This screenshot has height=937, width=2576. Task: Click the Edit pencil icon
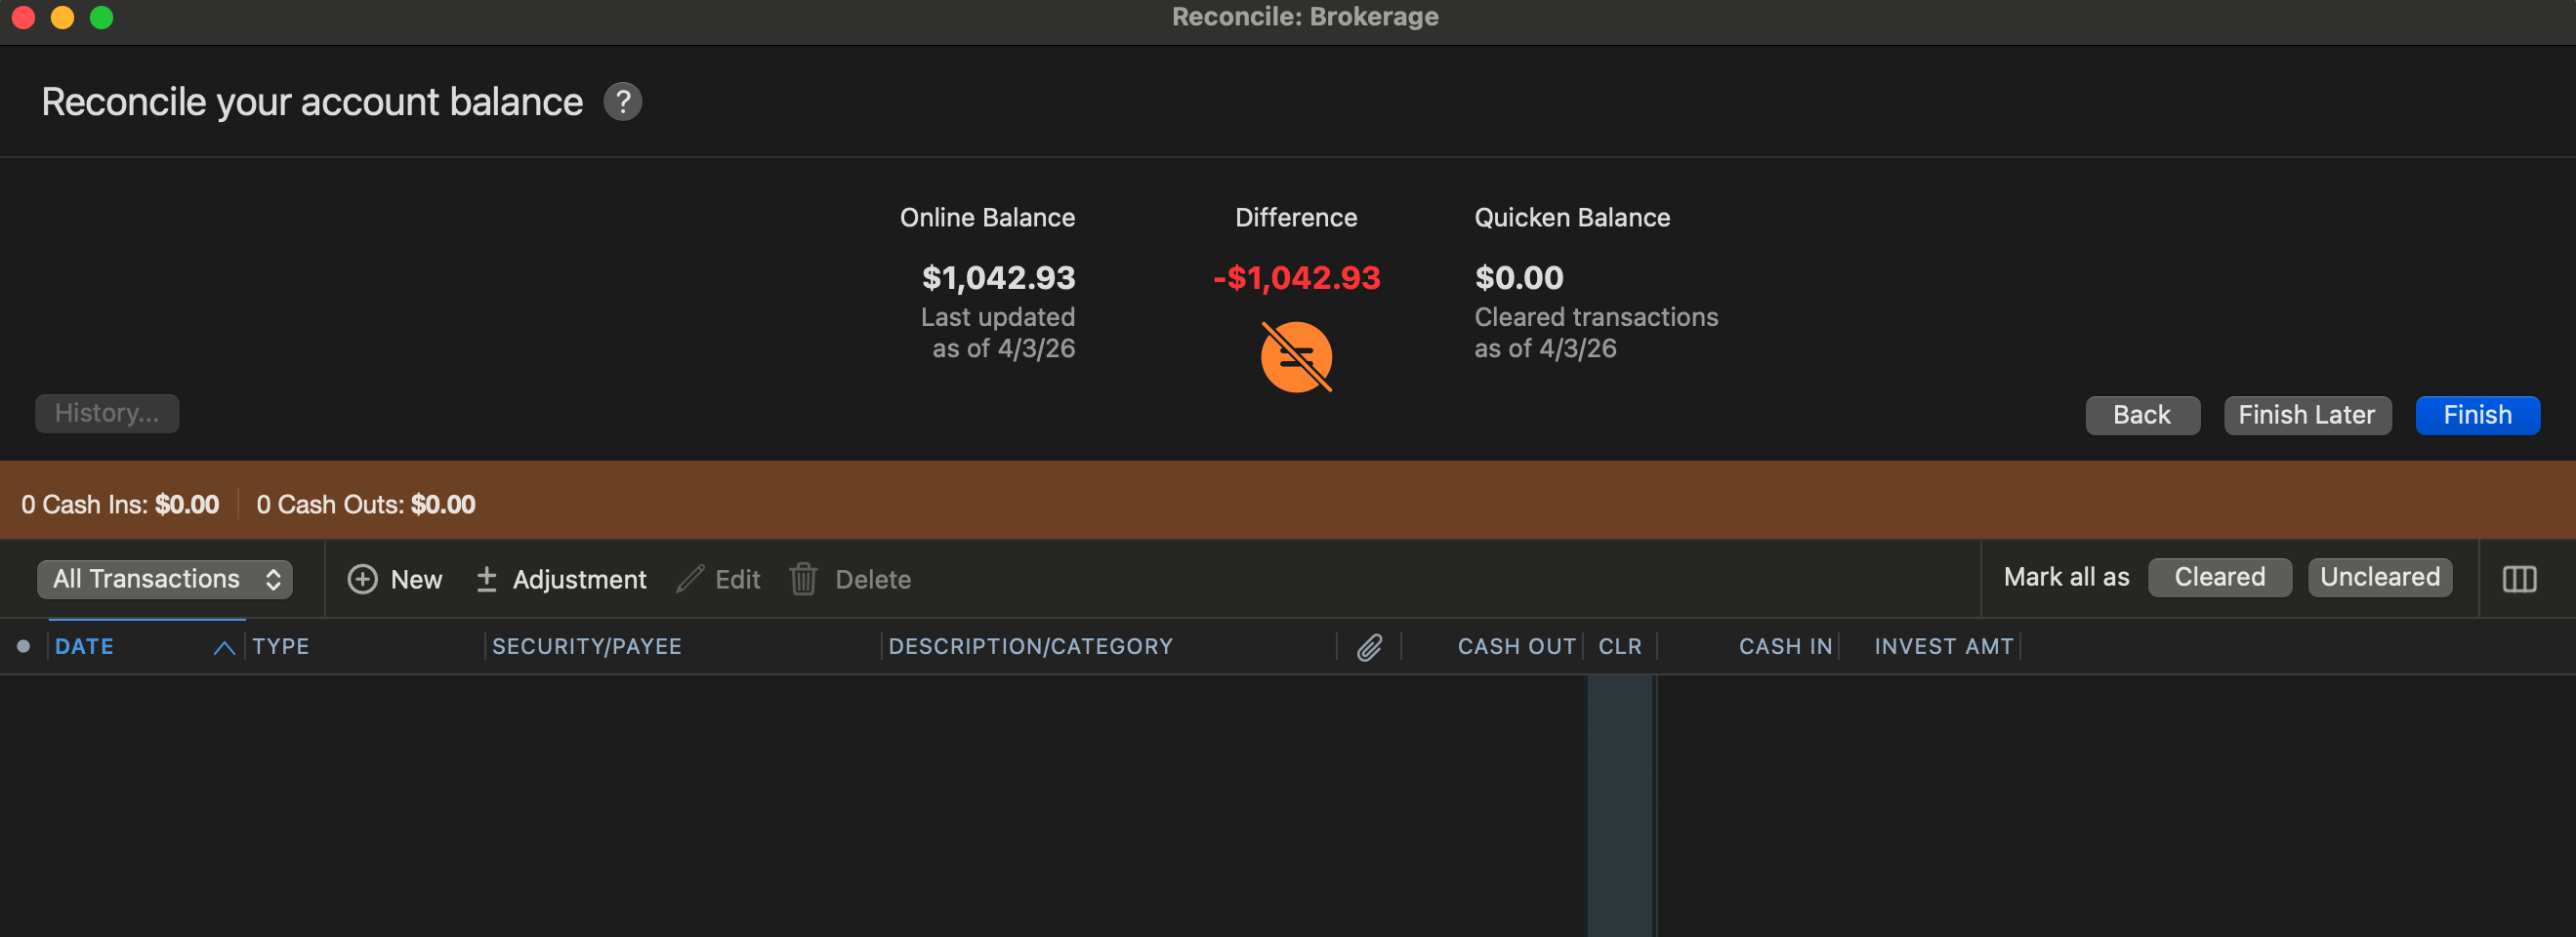690,579
